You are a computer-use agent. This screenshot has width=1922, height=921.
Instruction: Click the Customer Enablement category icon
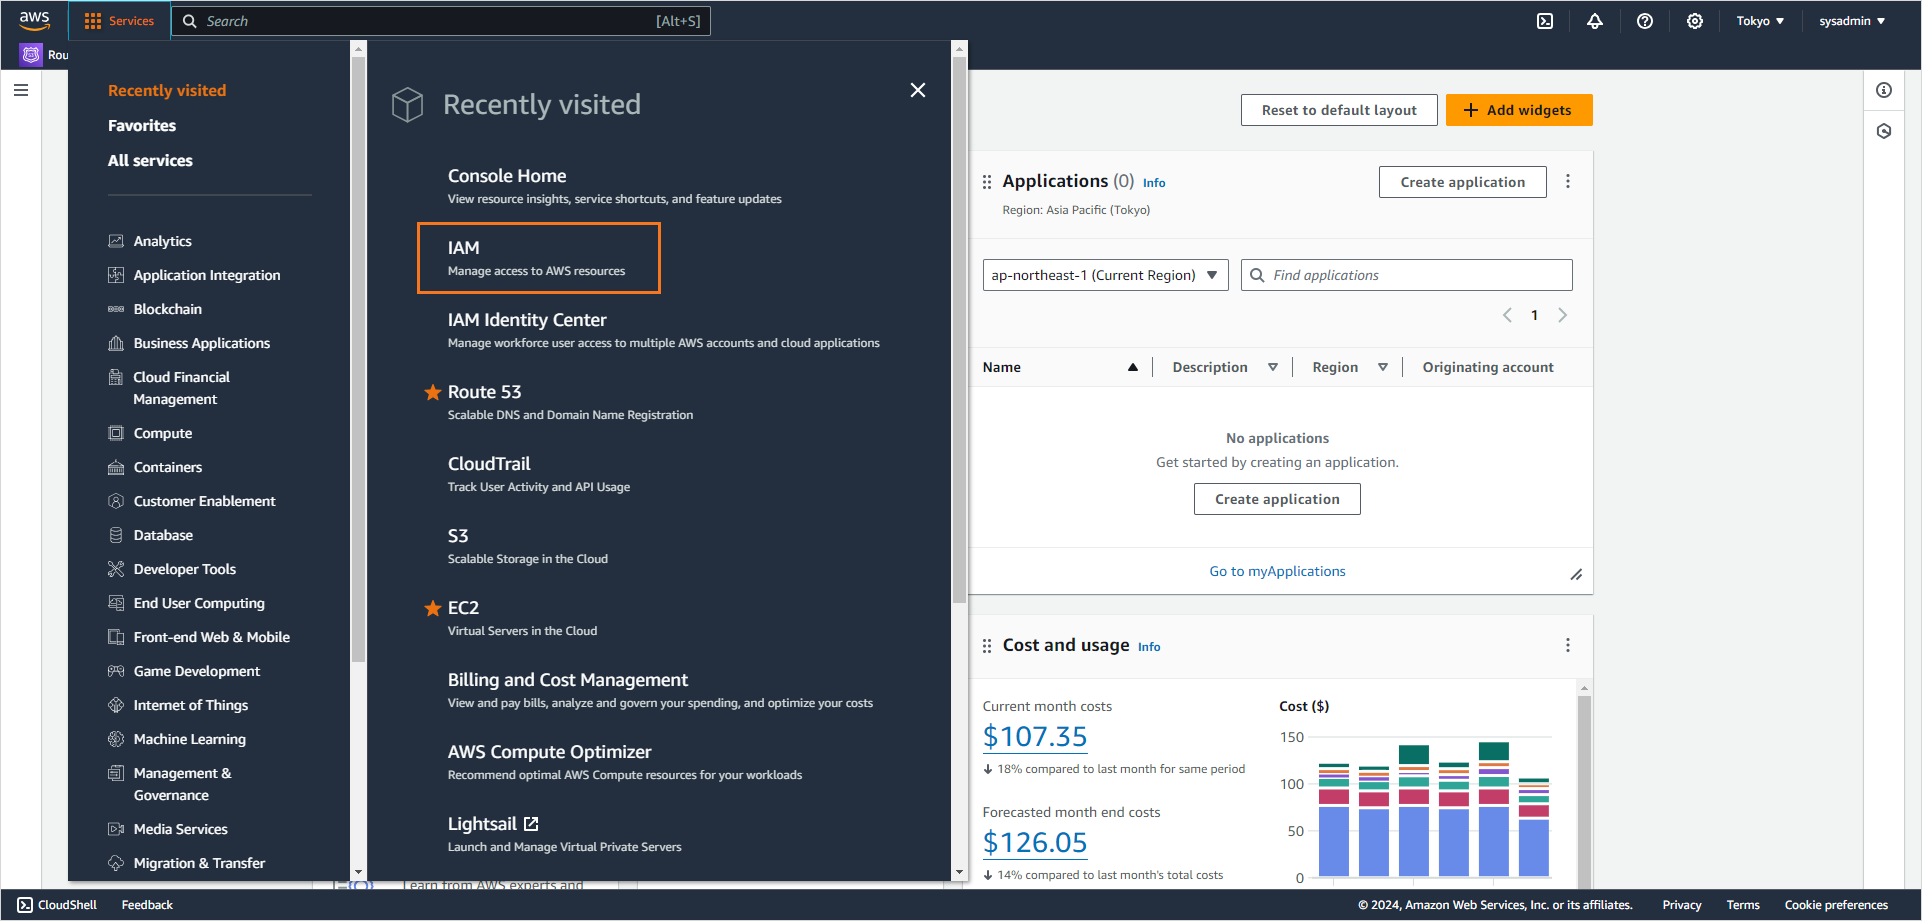click(x=116, y=501)
